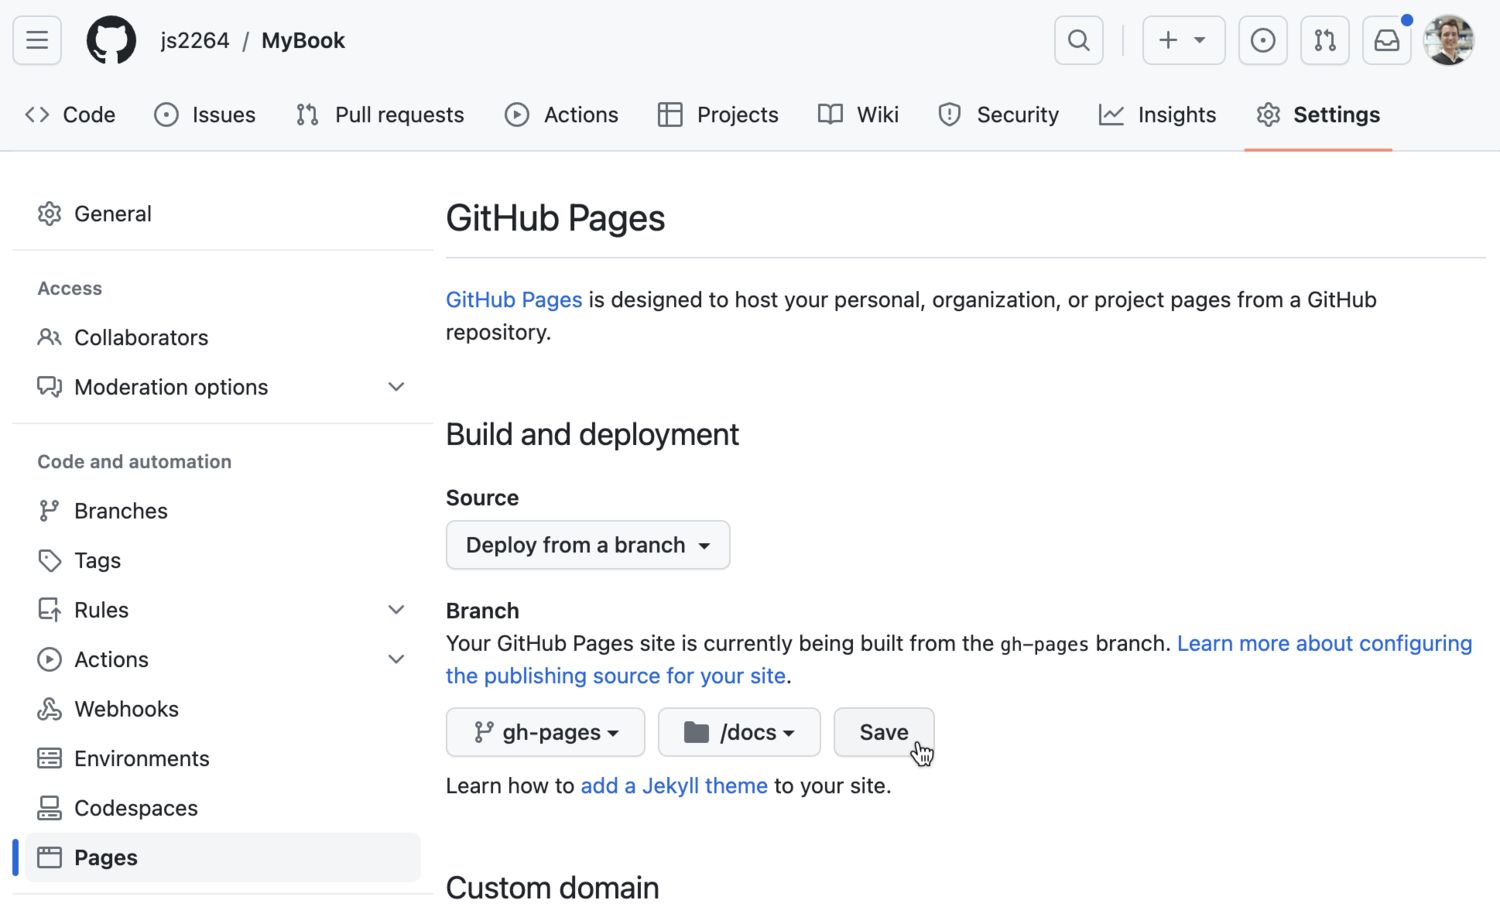Open the pull requests icon in header
Screen dimensions: 1500x907
pos(1324,41)
